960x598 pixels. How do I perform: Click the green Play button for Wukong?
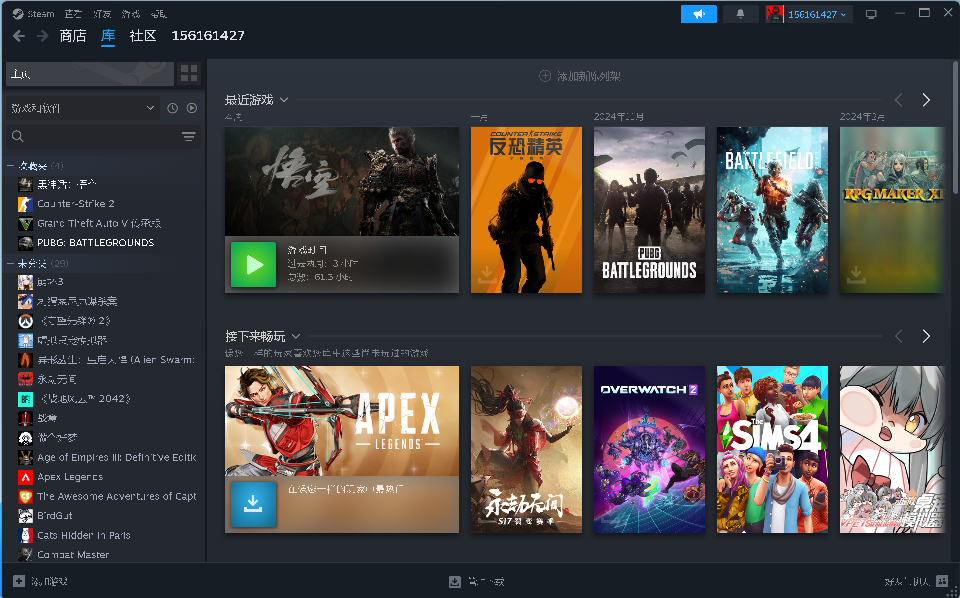[x=253, y=265]
